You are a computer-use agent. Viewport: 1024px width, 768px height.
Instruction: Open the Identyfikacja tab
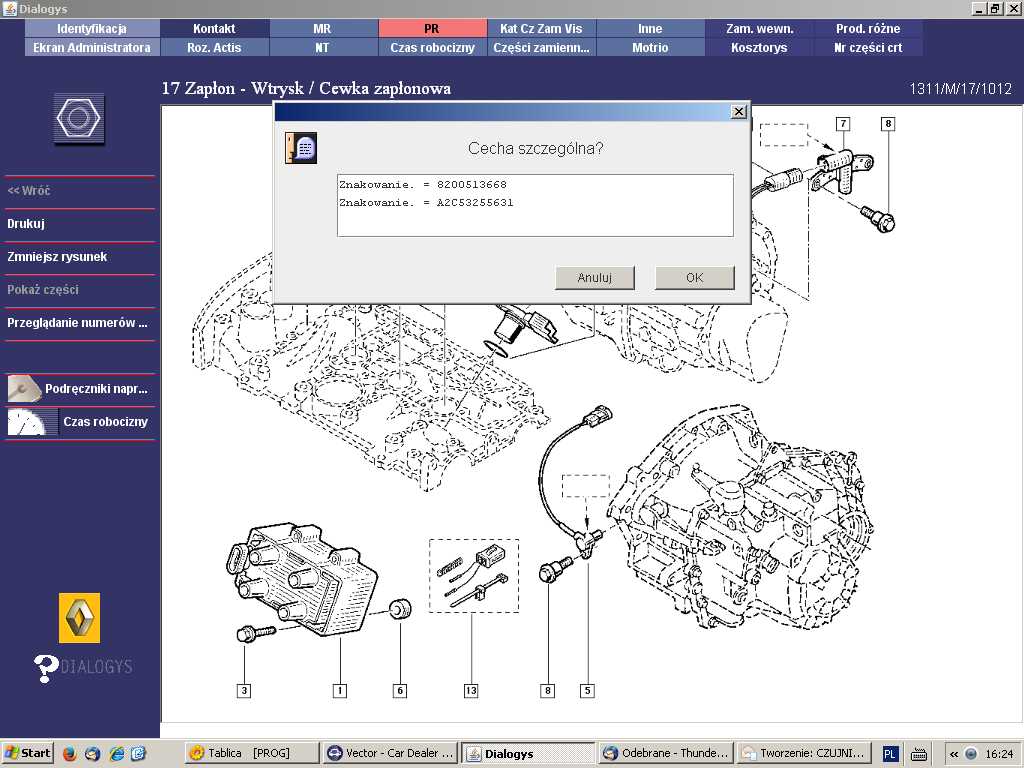tap(92, 28)
